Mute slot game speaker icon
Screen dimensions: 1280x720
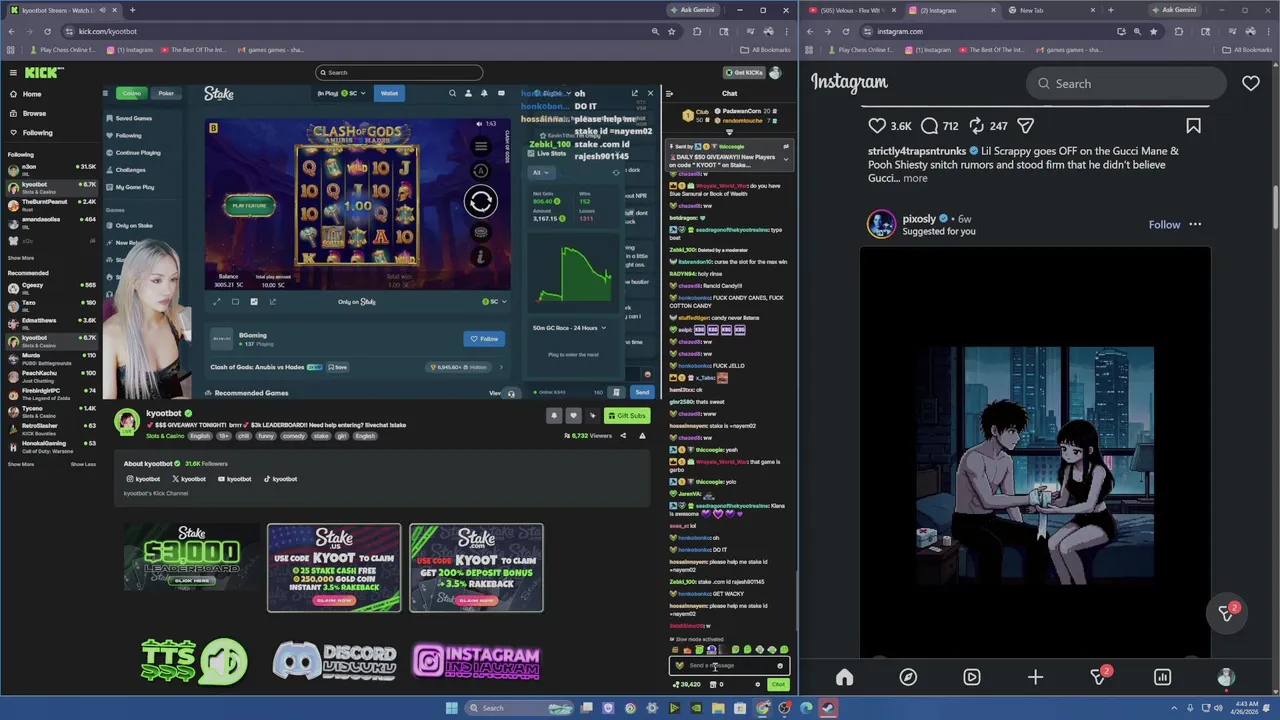point(479,124)
